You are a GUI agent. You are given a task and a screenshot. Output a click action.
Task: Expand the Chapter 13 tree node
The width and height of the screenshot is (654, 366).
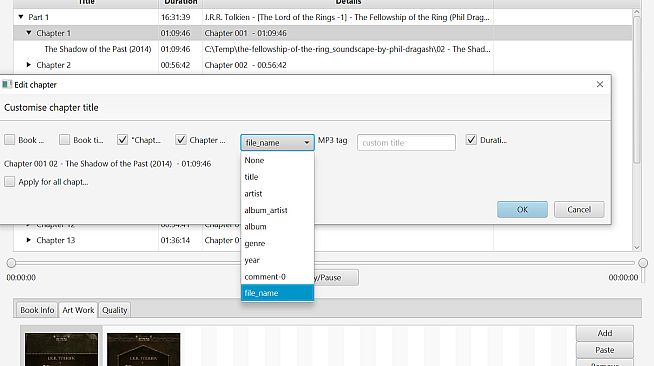tap(29, 240)
